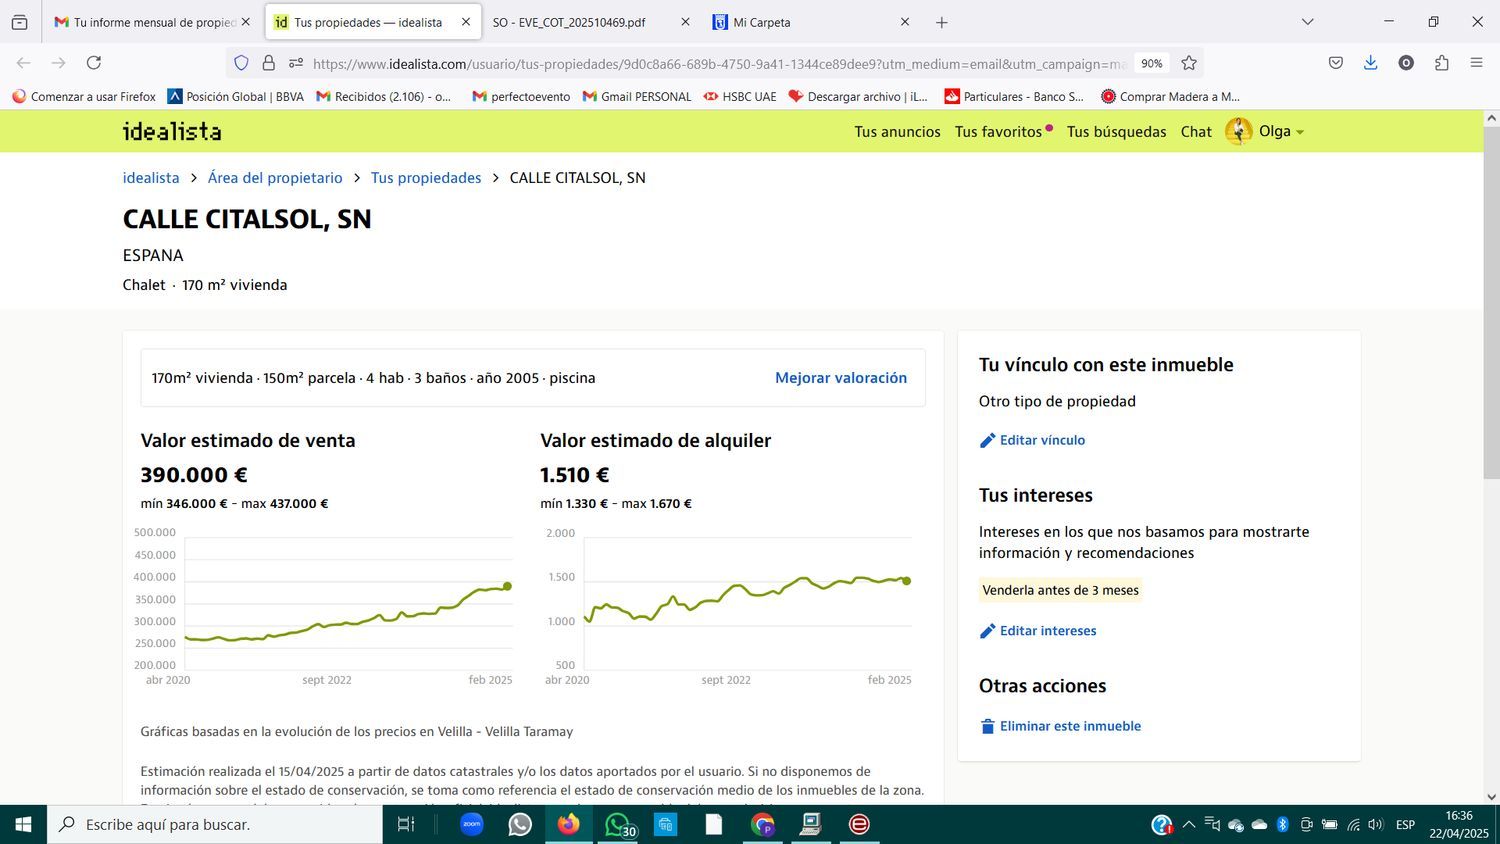The width and height of the screenshot is (1500, 844).
Task: Click the pencil icon next to Editar vínculo
Action: pyautogui.click(x=987, y=440)
